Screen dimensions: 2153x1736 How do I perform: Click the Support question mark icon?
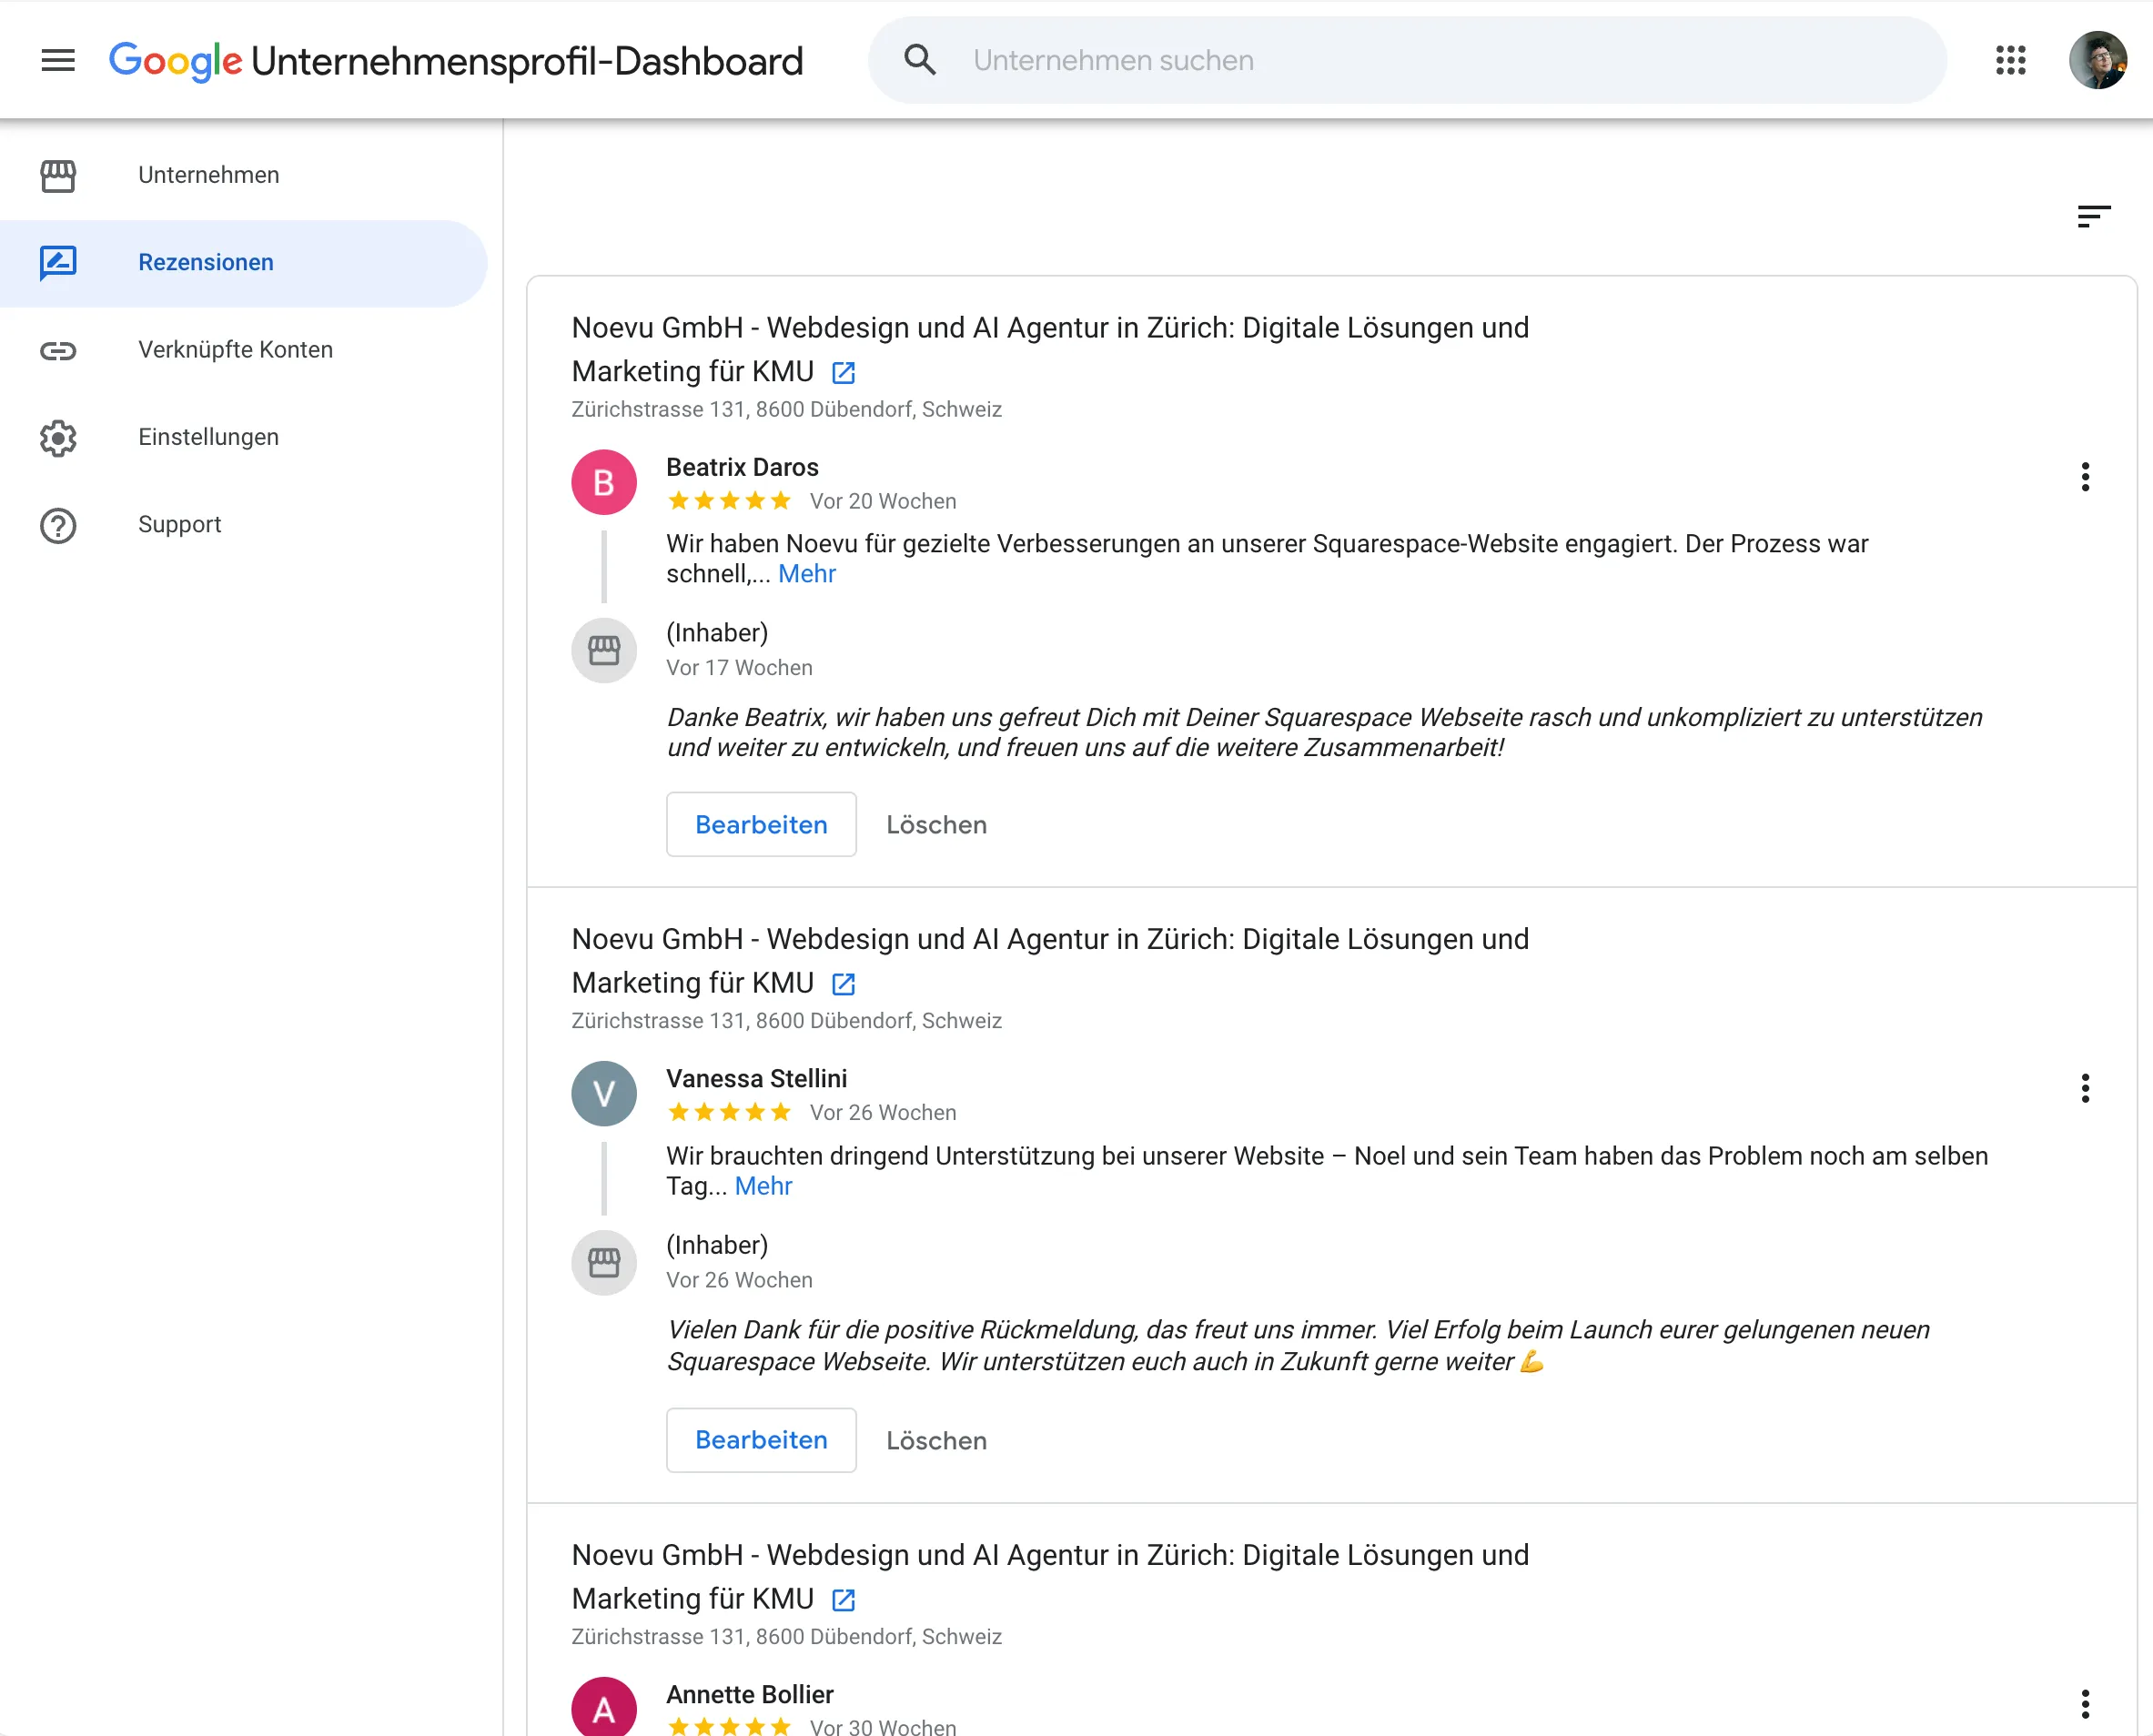(x=58, y=525)
